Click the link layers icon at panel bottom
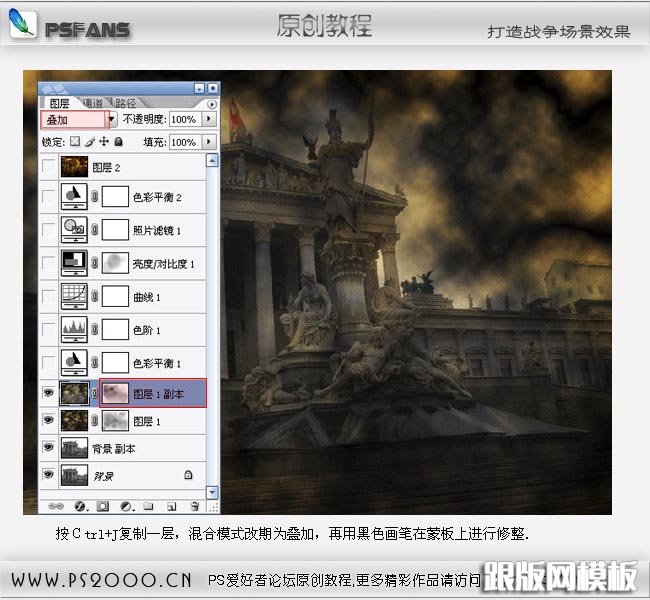This screenshot has width=650, height=600. 56,506
